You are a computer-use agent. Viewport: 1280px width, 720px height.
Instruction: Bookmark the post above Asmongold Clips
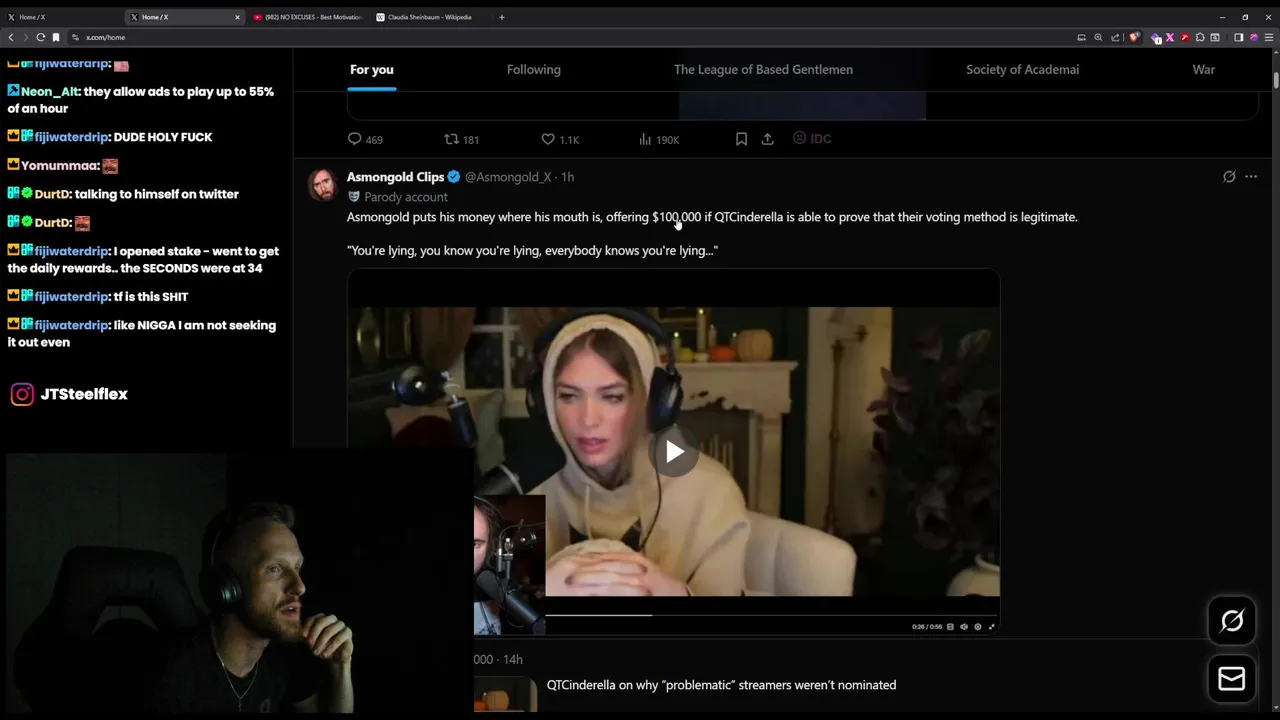(x=741, y=139)
